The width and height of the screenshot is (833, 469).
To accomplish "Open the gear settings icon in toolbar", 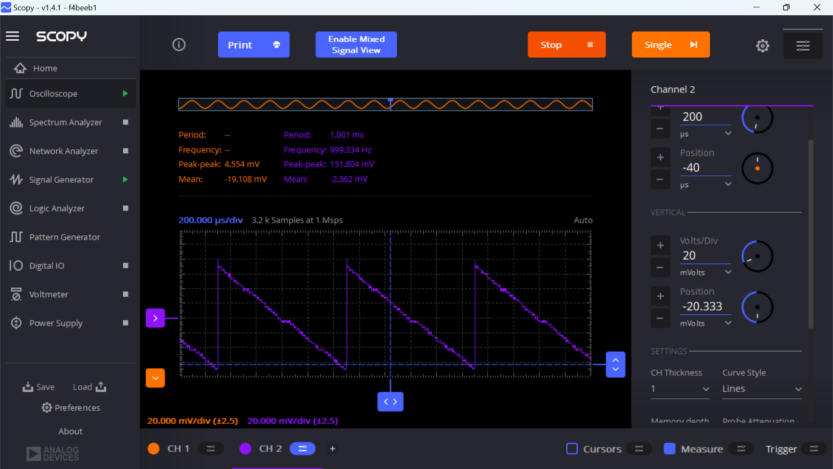I will tap(762, 45).
